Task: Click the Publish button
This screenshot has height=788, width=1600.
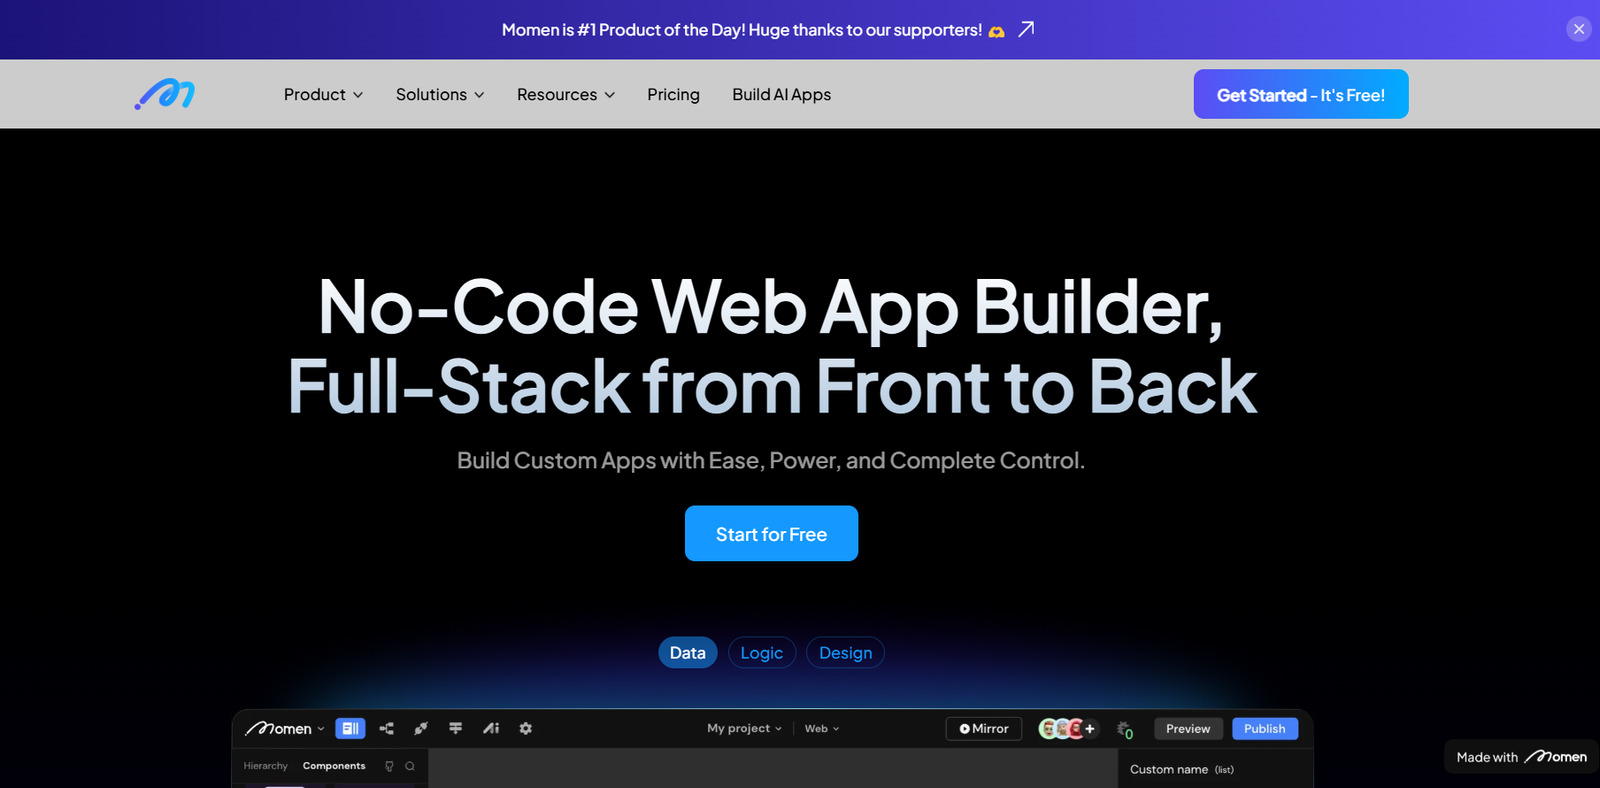Action: tap(1265, 728)
